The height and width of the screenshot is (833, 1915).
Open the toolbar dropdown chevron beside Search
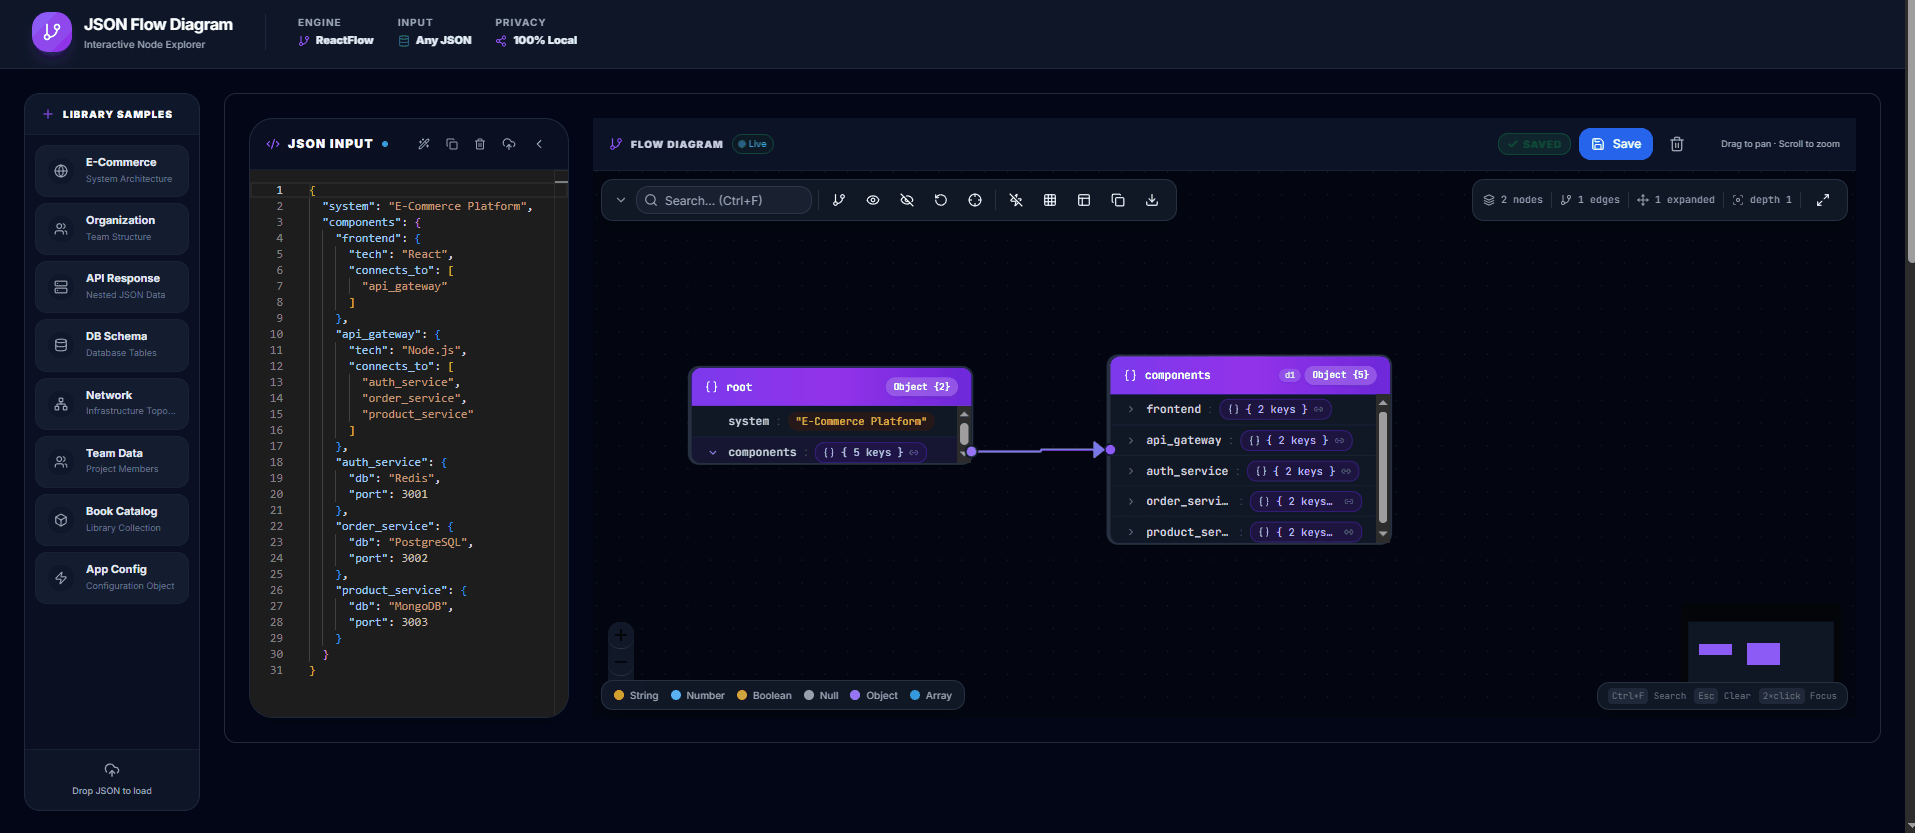pyautogui.click(x=621, y=200)
